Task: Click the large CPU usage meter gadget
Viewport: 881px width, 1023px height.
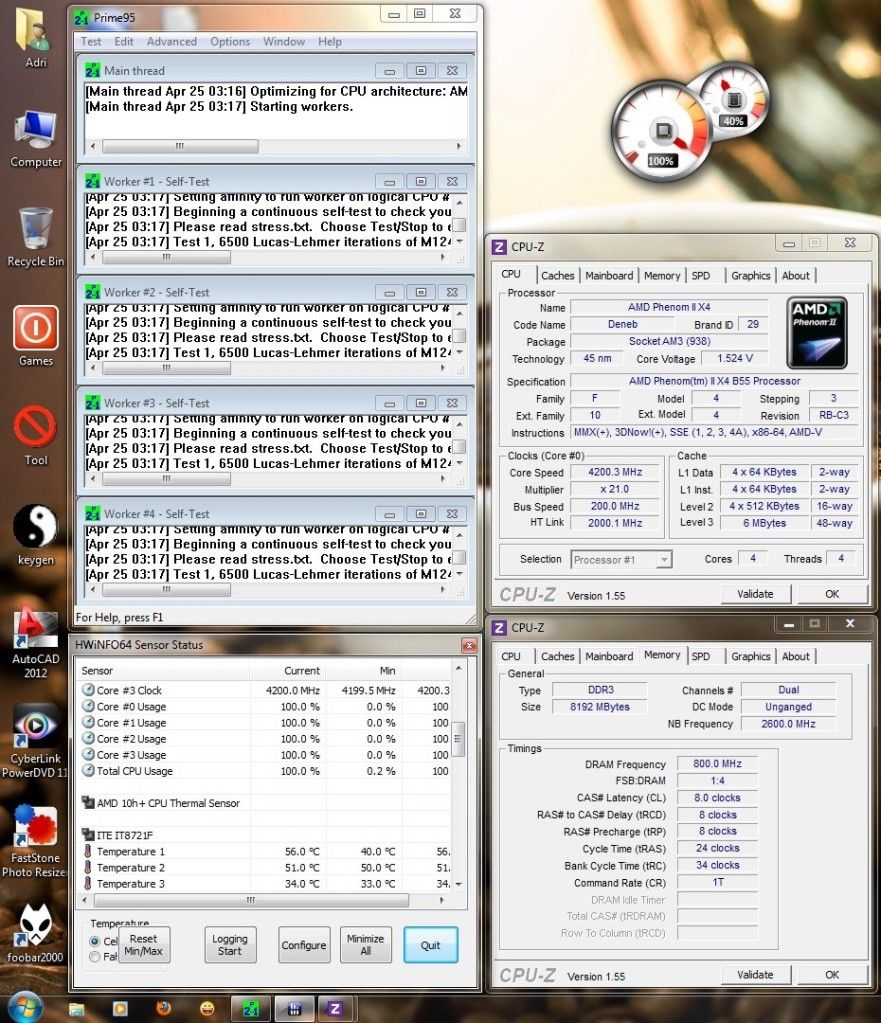Action: pos(660,132)
